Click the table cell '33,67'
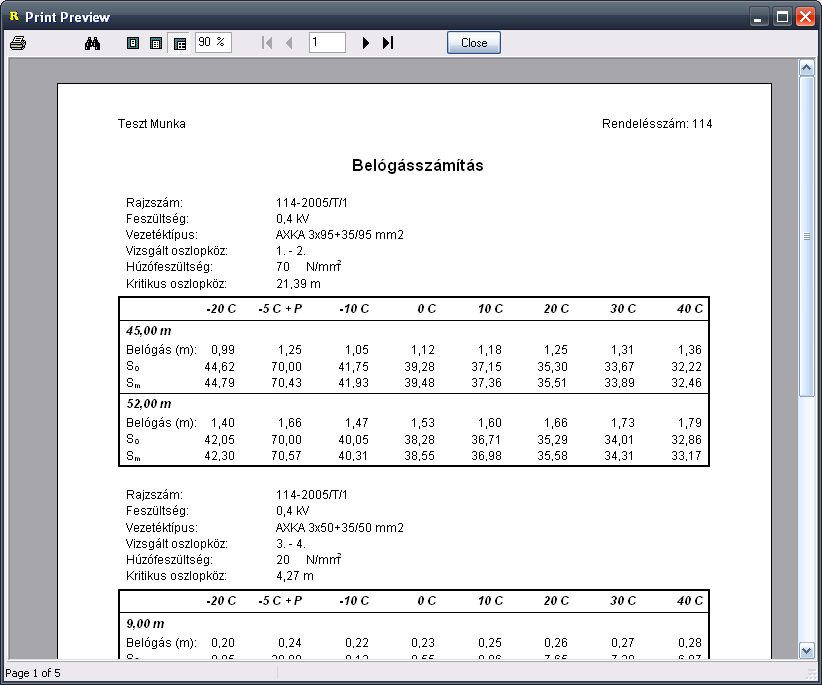This screenshot has height=685, width=822. click(619, 367)
